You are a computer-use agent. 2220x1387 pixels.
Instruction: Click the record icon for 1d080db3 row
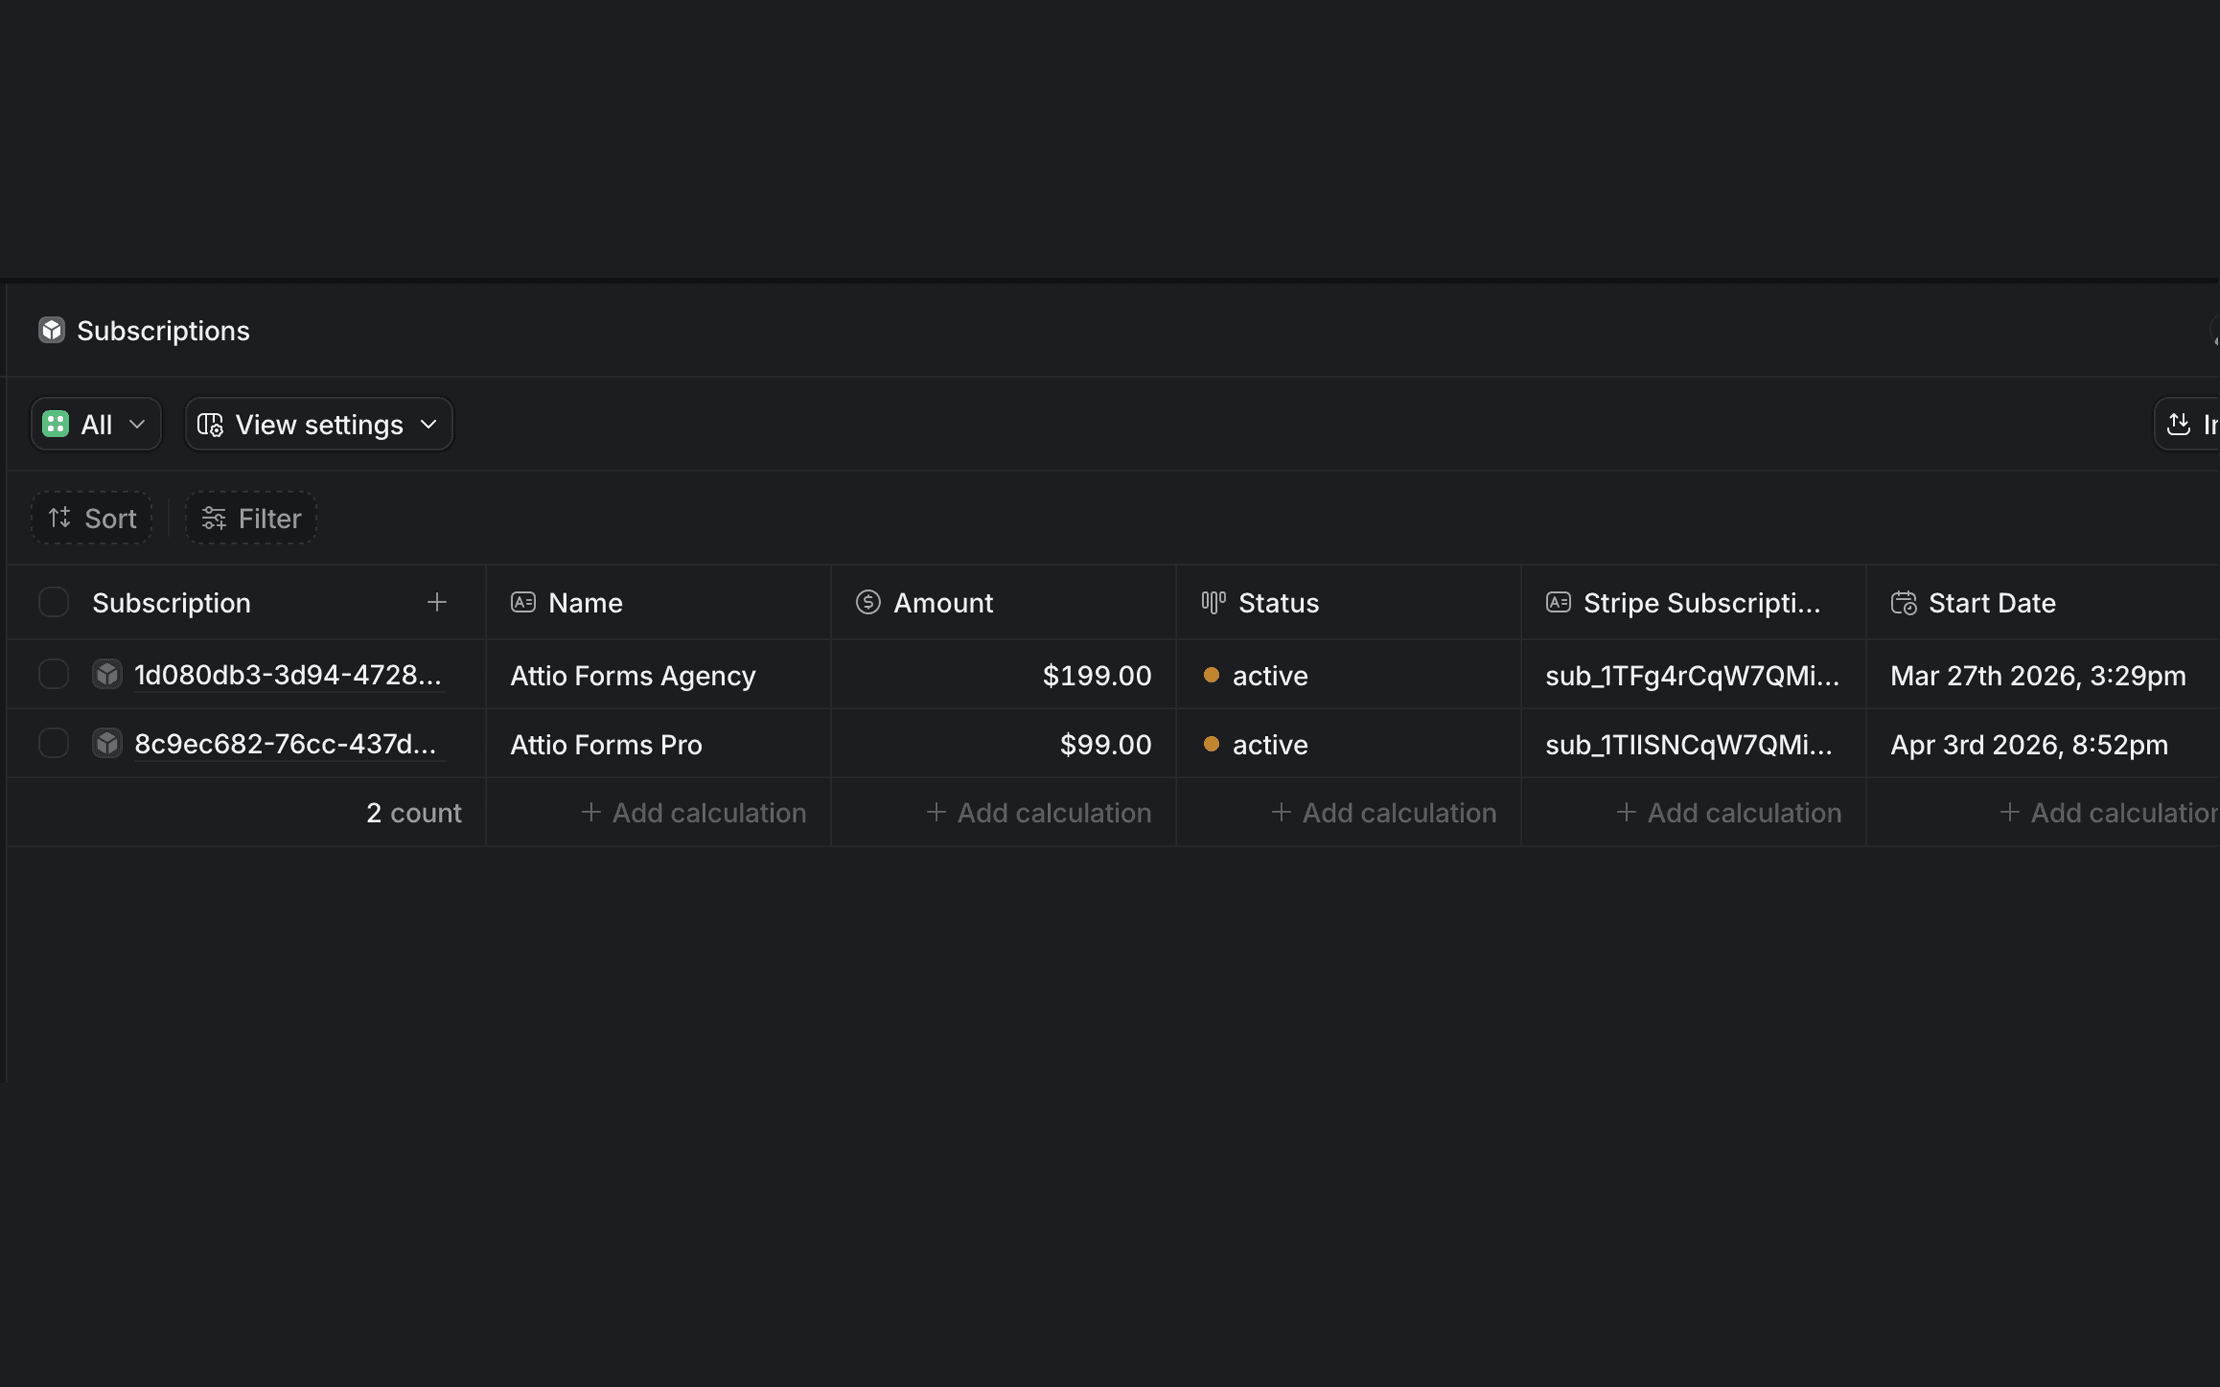[x=107, y=674]
